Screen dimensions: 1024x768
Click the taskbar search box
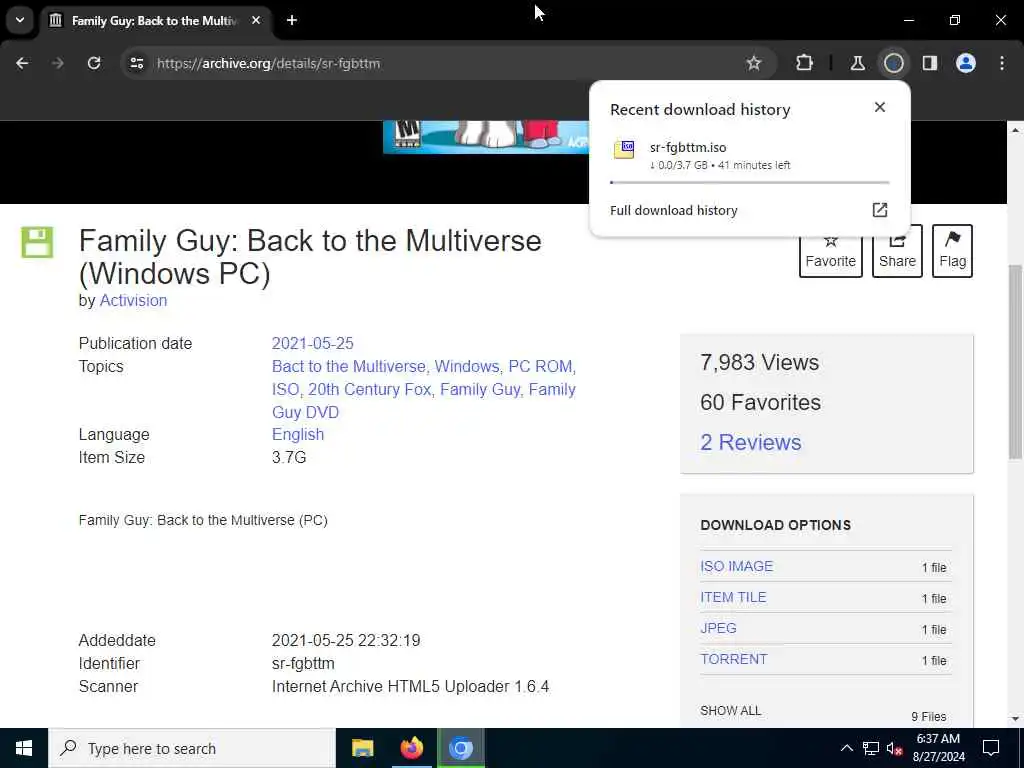pyautogui.click(x=192, y=748)
